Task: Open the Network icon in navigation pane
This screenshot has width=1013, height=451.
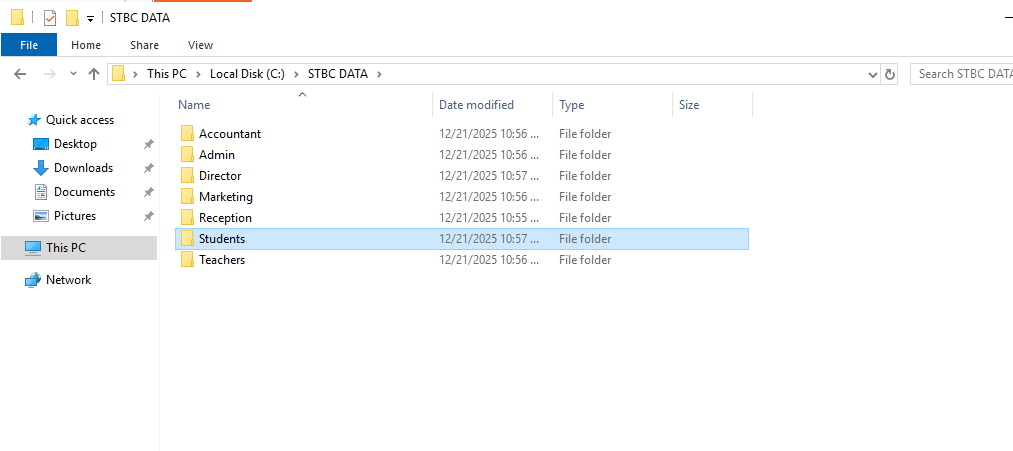Action: (x=68, y=280)
